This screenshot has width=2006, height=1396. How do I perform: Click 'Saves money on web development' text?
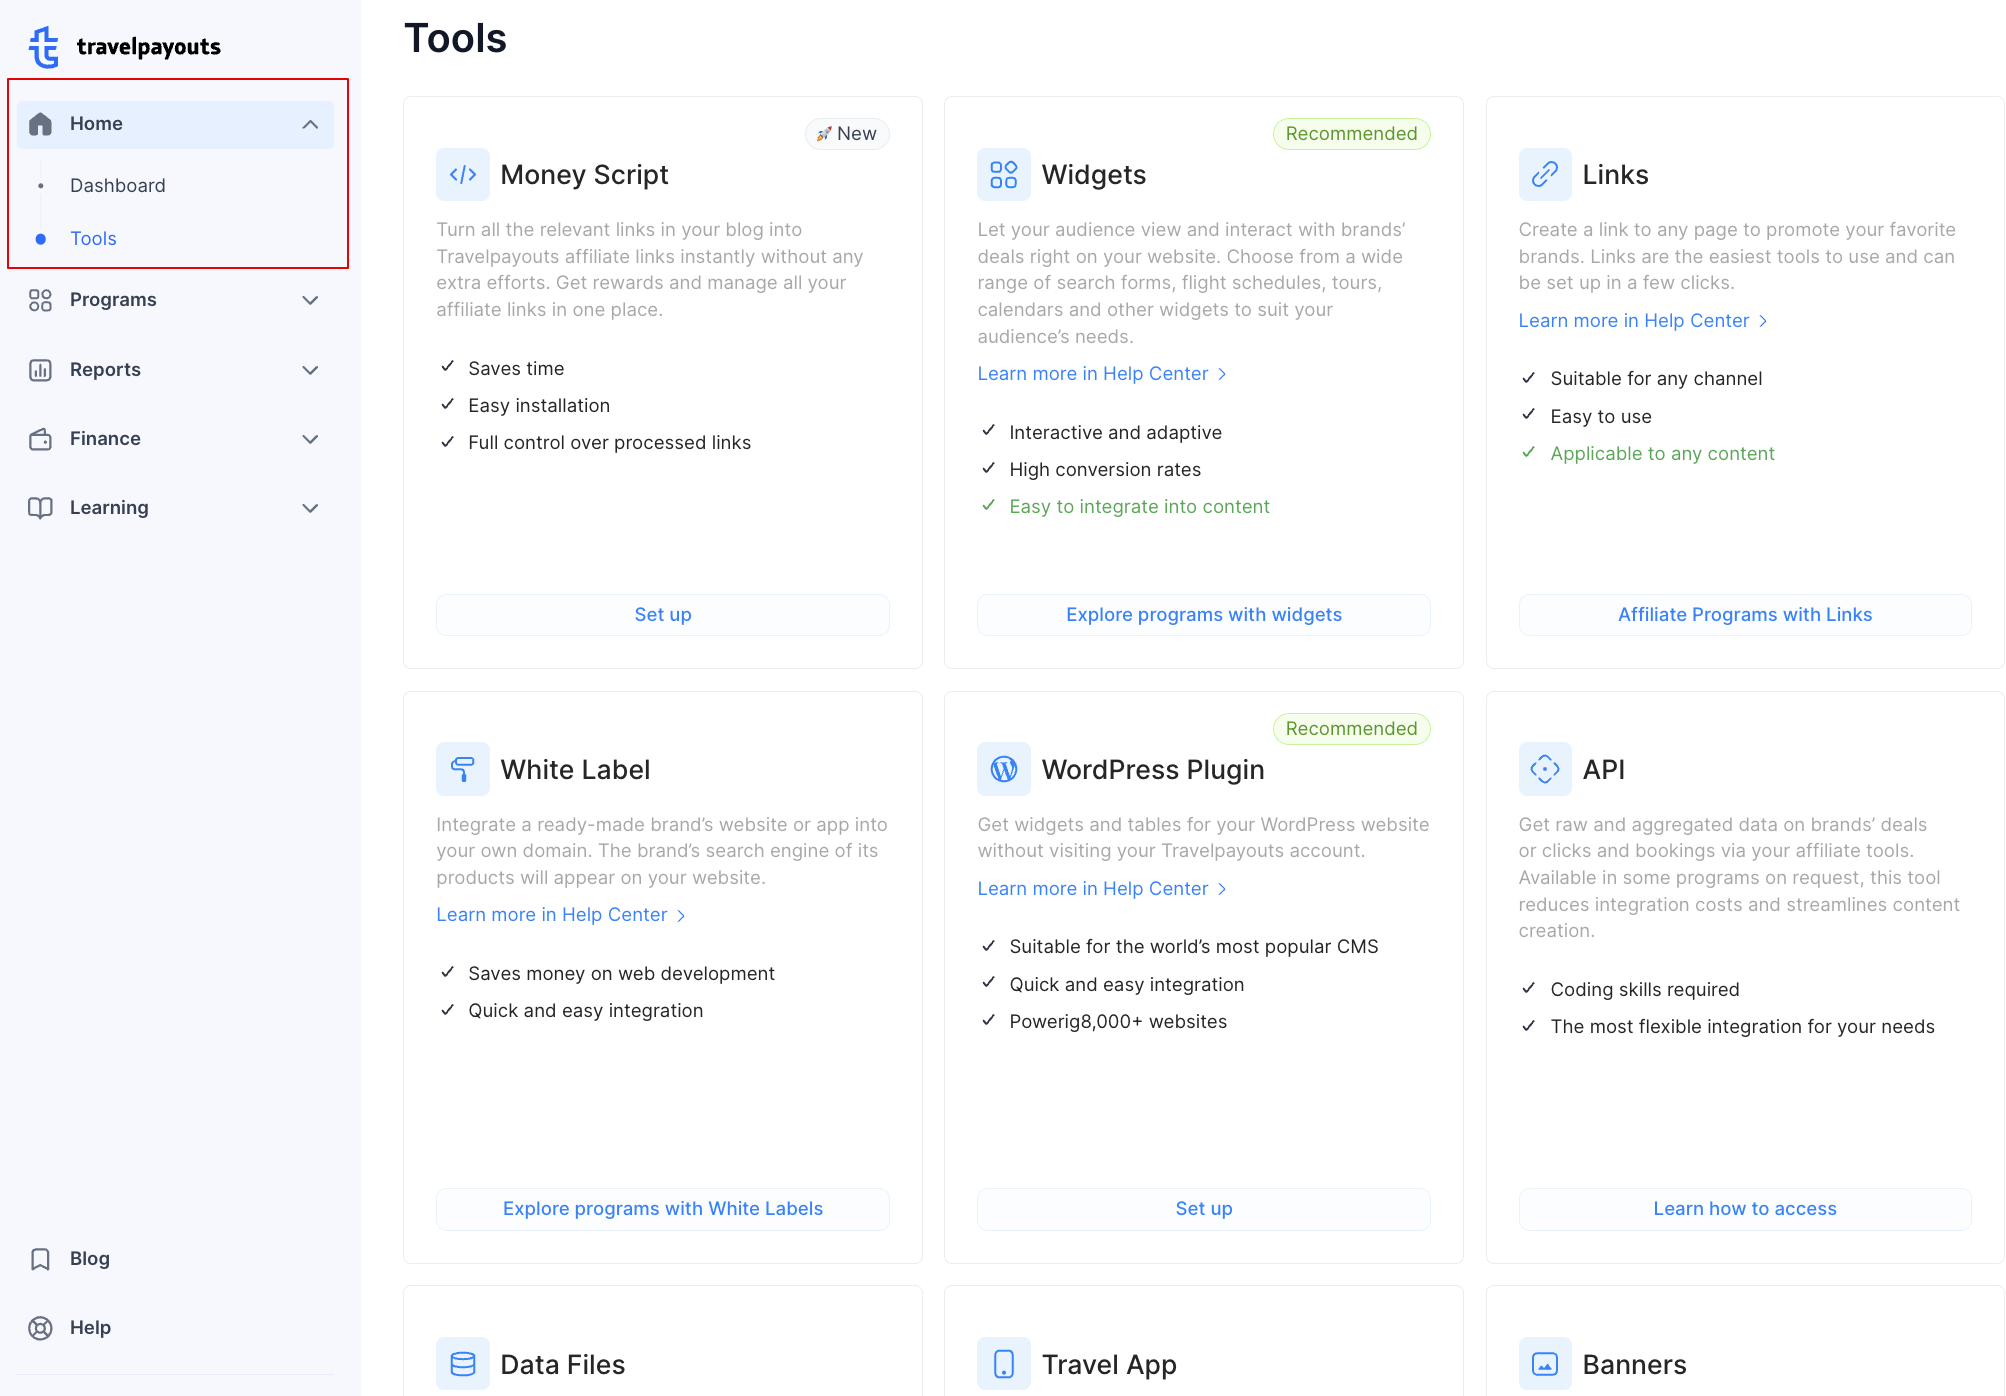pyautogui.click(x=621, y=974)
